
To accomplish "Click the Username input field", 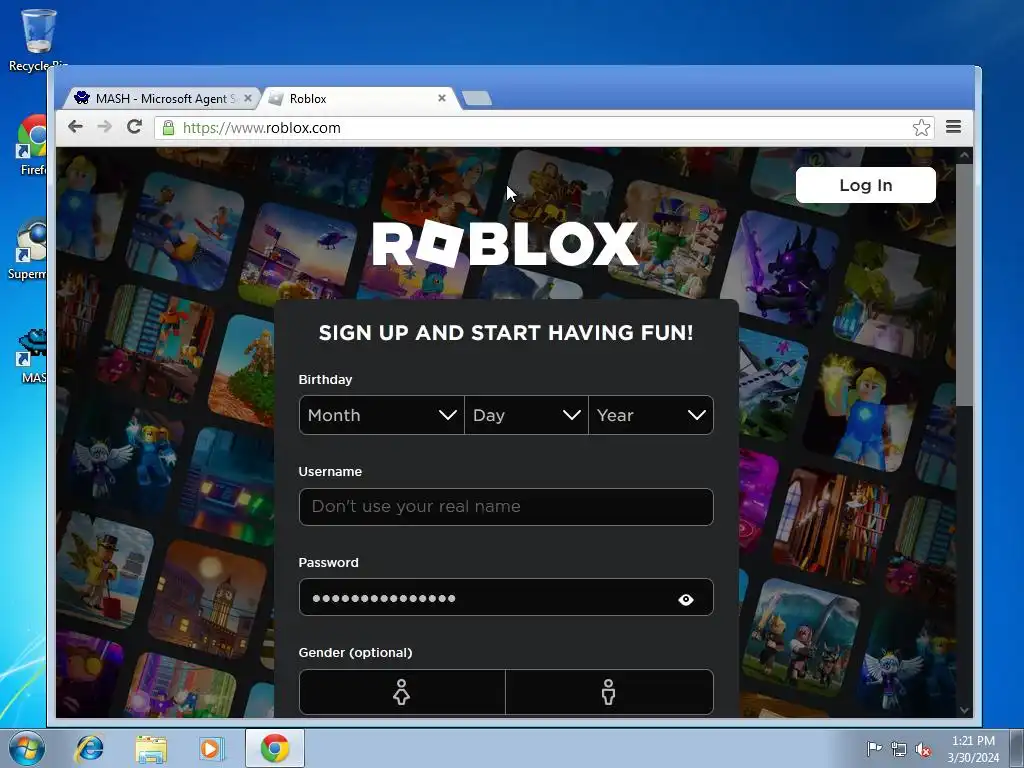I will pyautogui.click(x=506, y=507).
